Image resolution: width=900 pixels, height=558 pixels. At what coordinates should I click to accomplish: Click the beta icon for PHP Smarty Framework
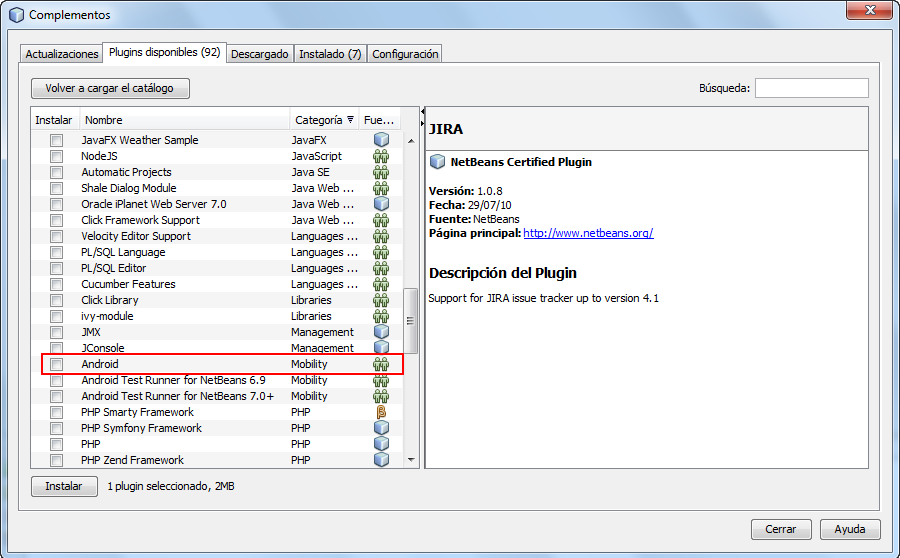click(380, 412)
